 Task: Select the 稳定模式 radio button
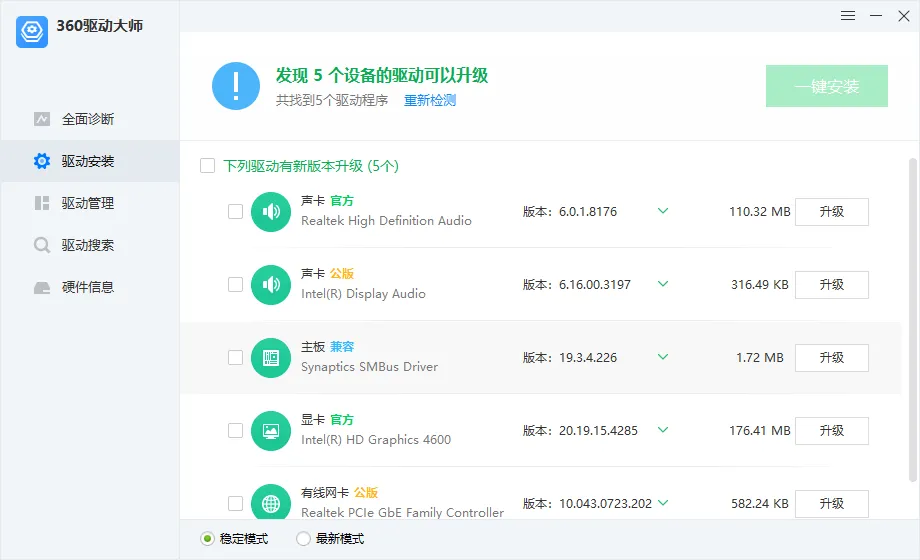click(207, 538)
